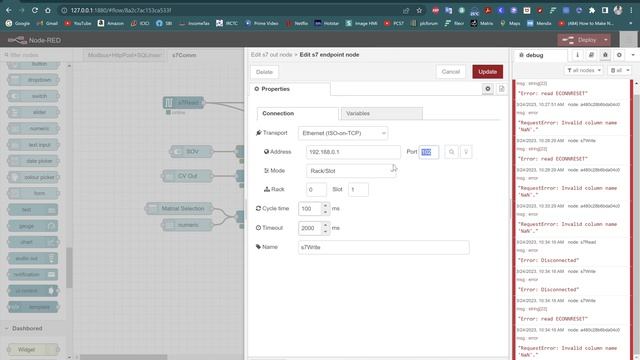The image size is (640, 360).
Task: Click the Slot input field
Action: 358,189
